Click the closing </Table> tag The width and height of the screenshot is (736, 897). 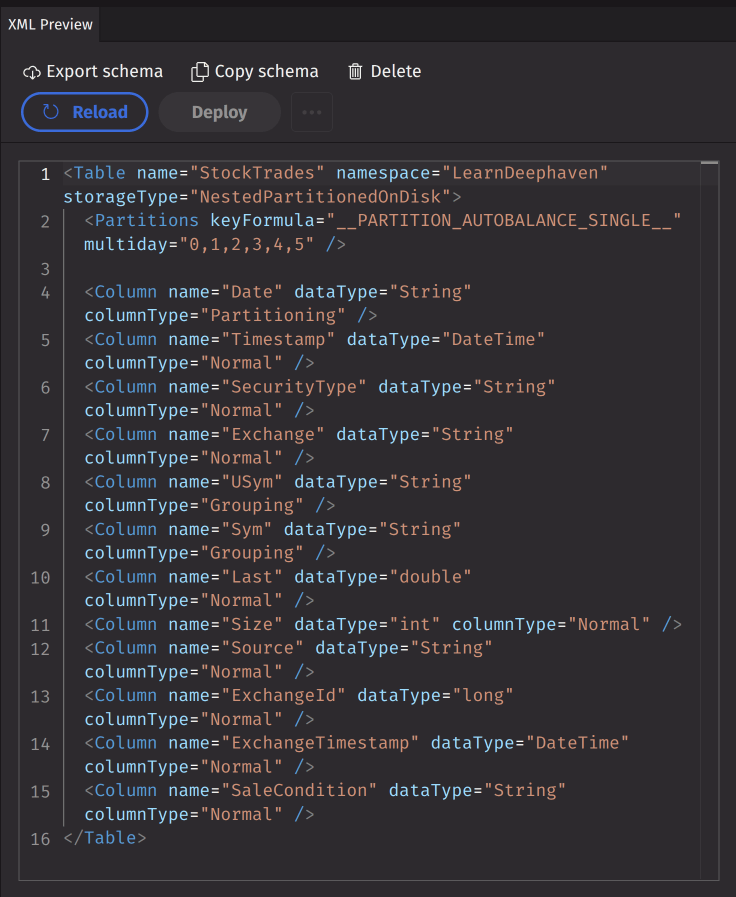click(x=105, y=838)
